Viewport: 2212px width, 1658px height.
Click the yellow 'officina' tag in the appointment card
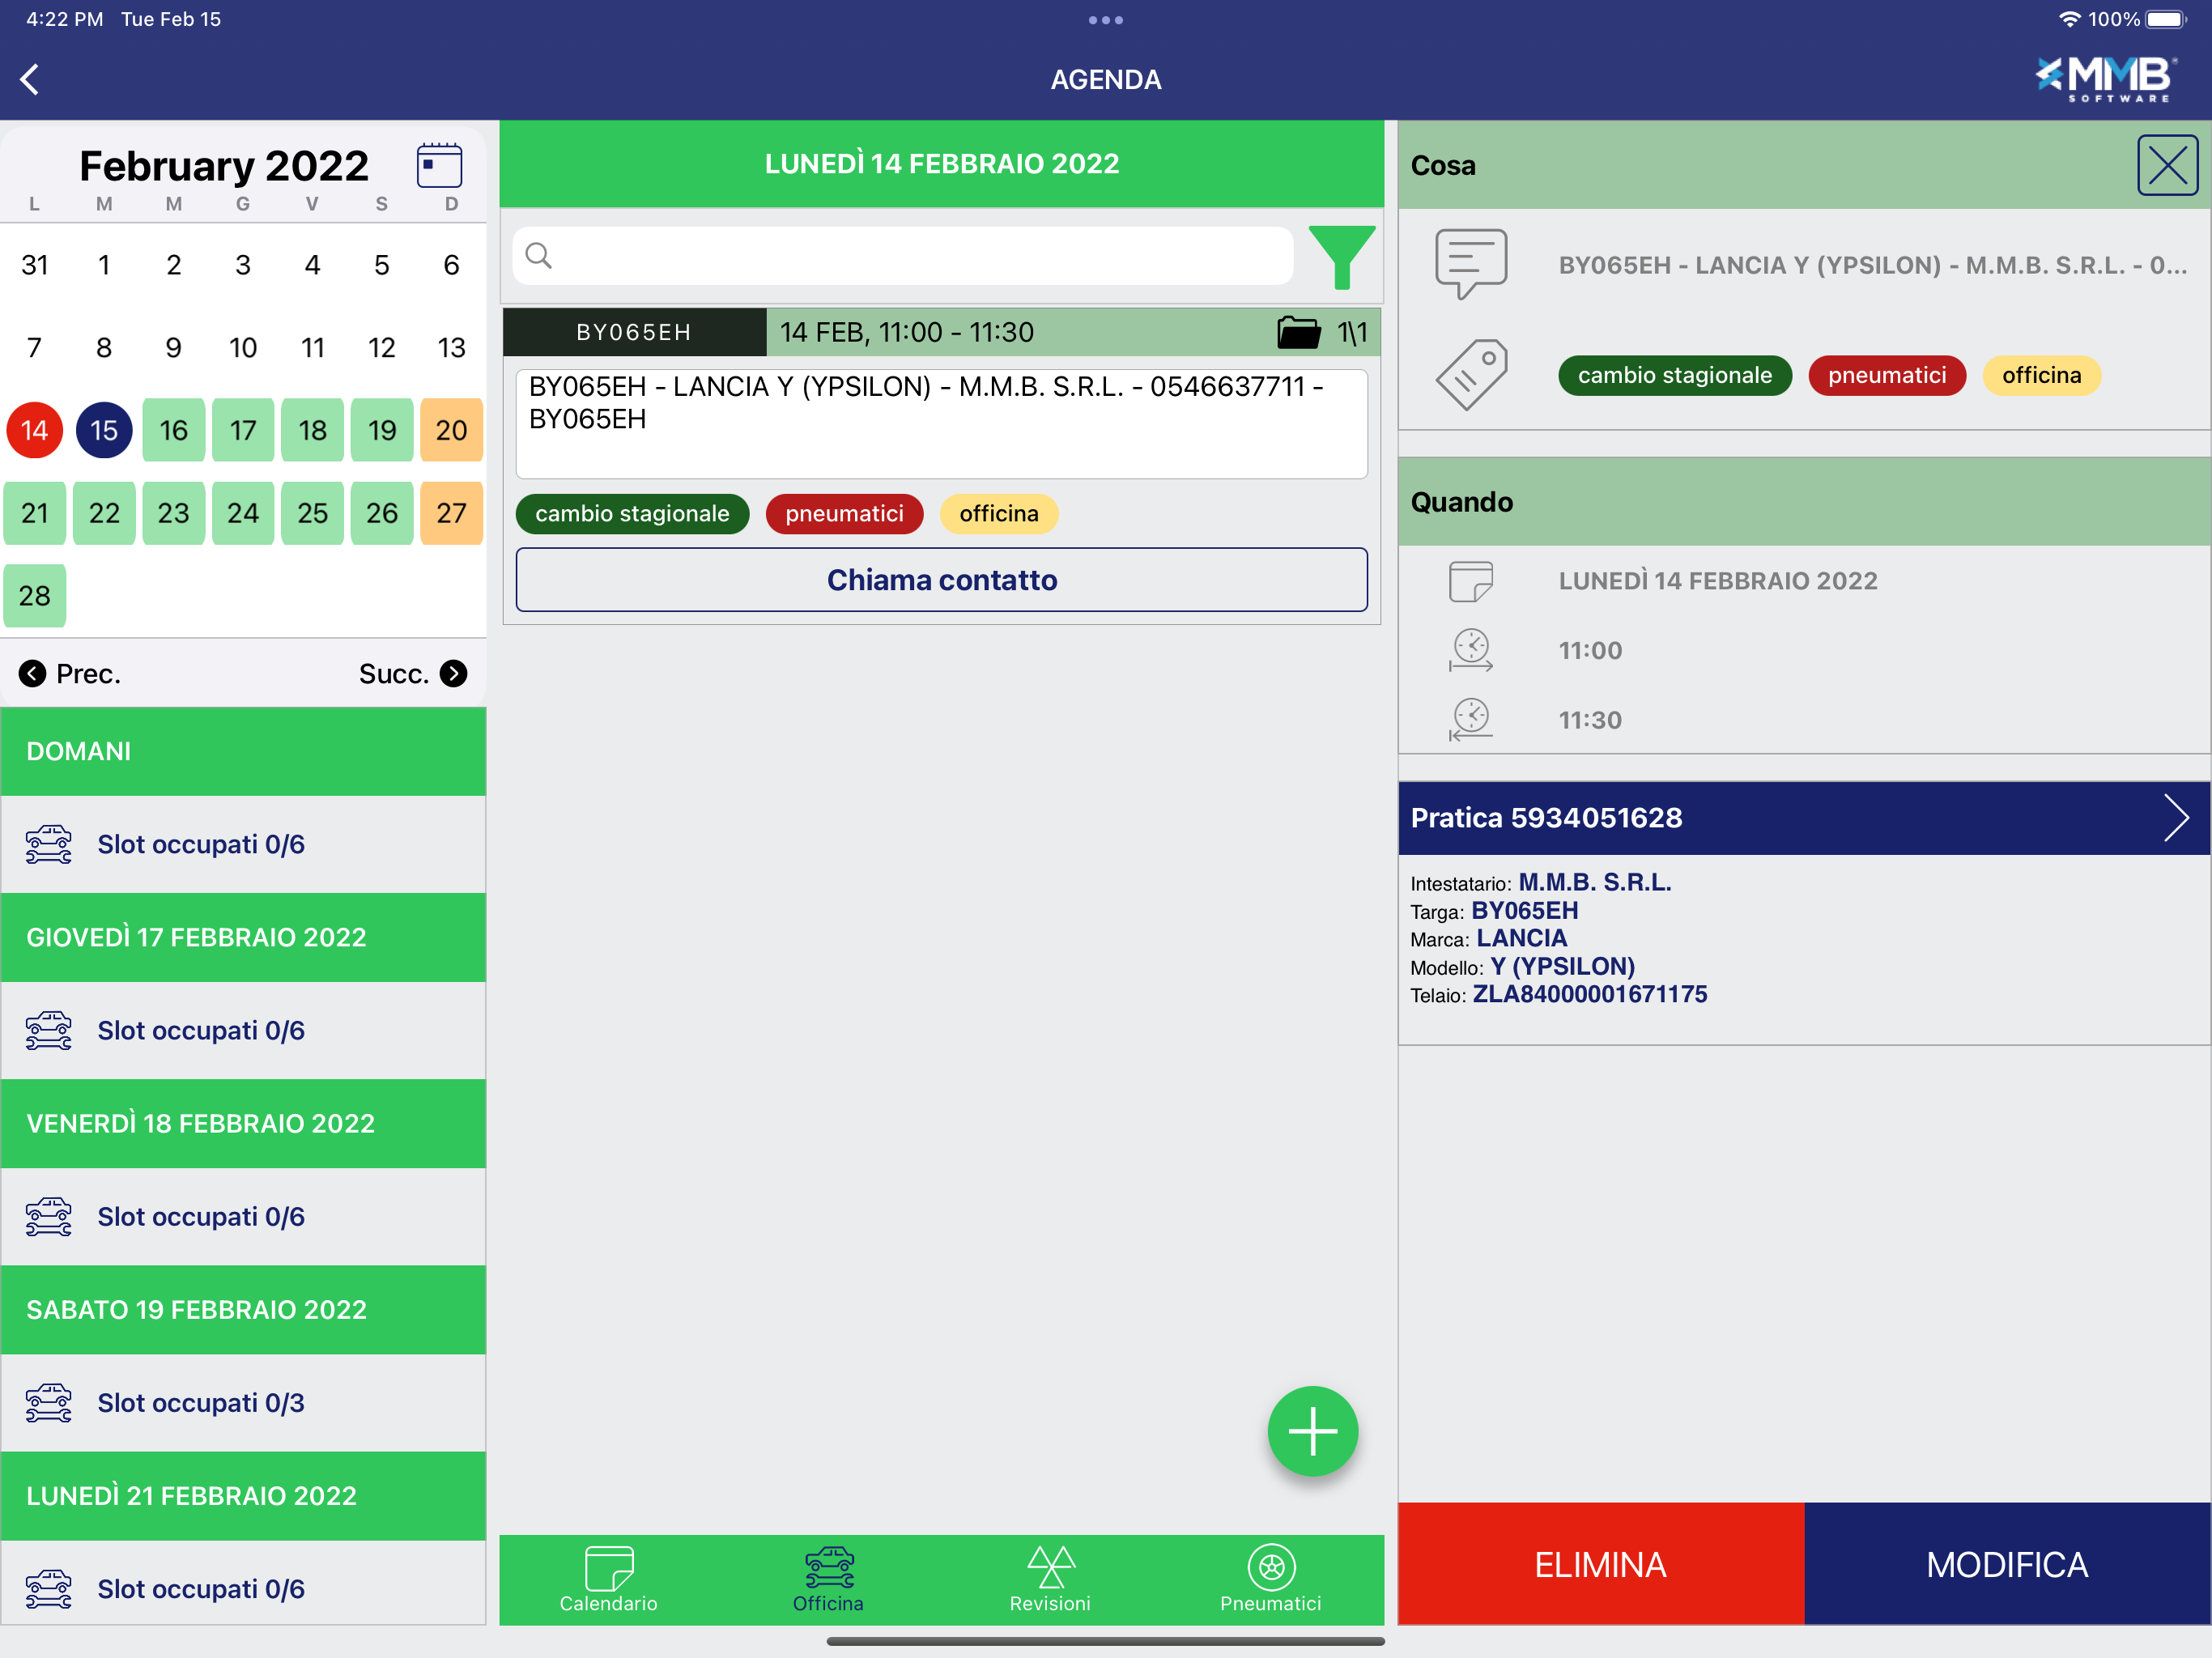(x=998, y=514)
